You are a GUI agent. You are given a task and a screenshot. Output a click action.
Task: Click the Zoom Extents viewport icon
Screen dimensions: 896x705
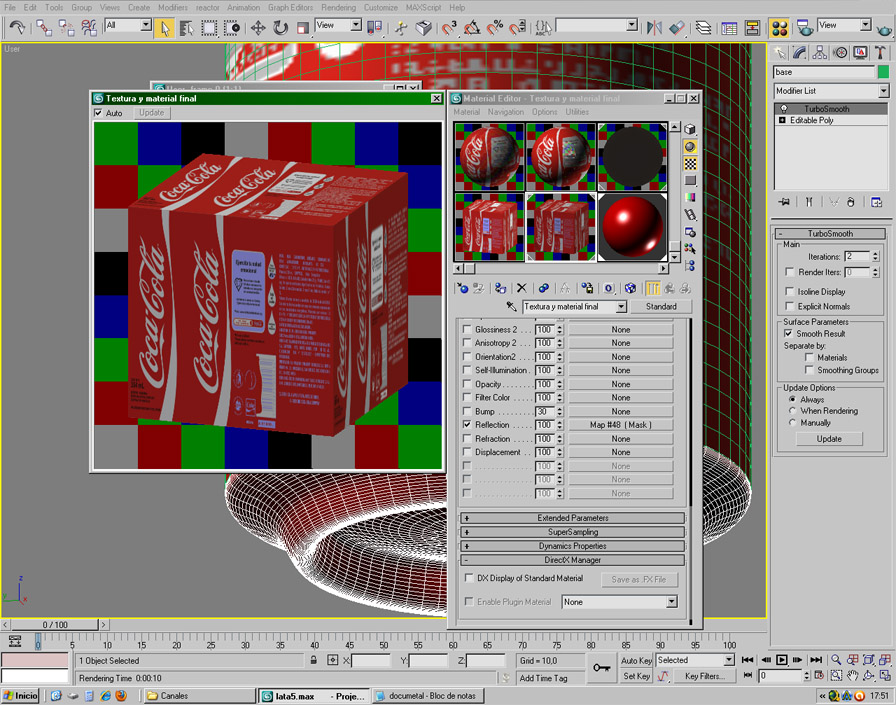pyautogui.click(x=869, y=660)
